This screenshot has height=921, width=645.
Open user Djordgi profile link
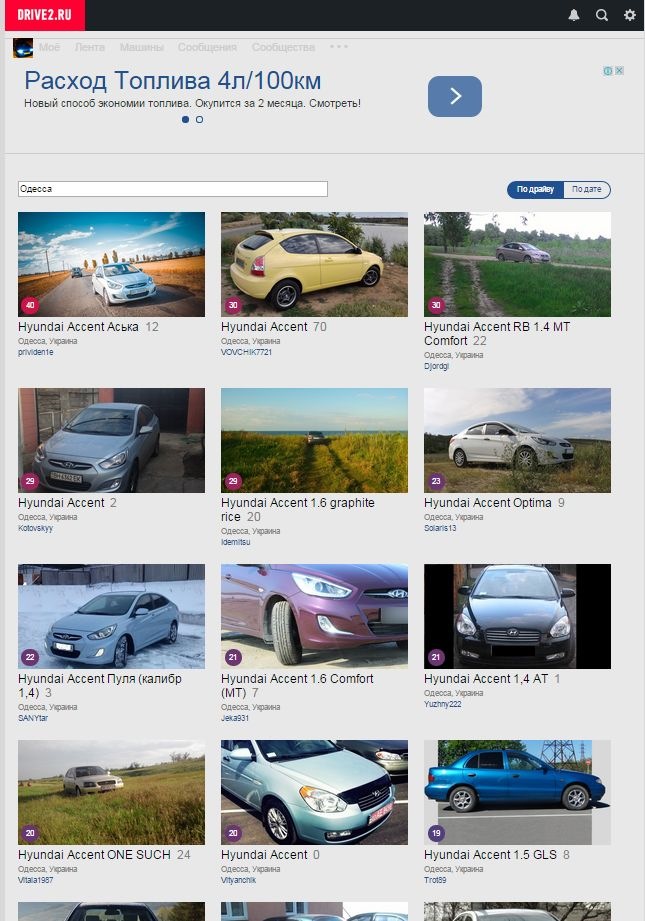click(x=436, y=366)
